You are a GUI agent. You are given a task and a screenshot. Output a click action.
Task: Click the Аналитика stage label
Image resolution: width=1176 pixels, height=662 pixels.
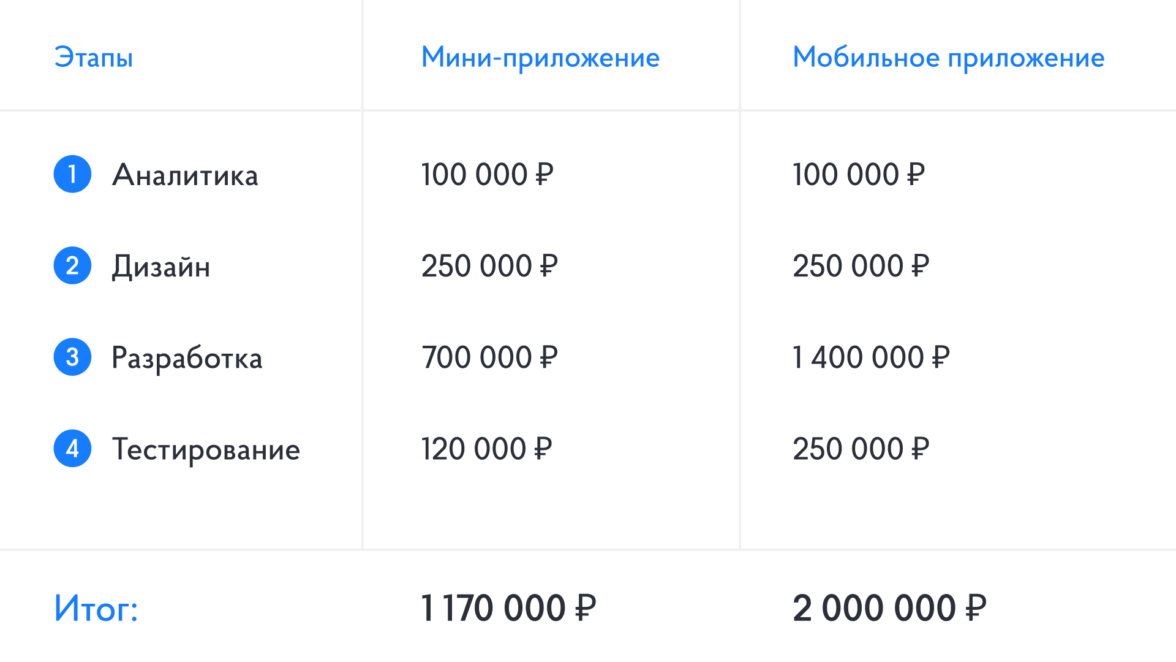[x=185, y=175]
